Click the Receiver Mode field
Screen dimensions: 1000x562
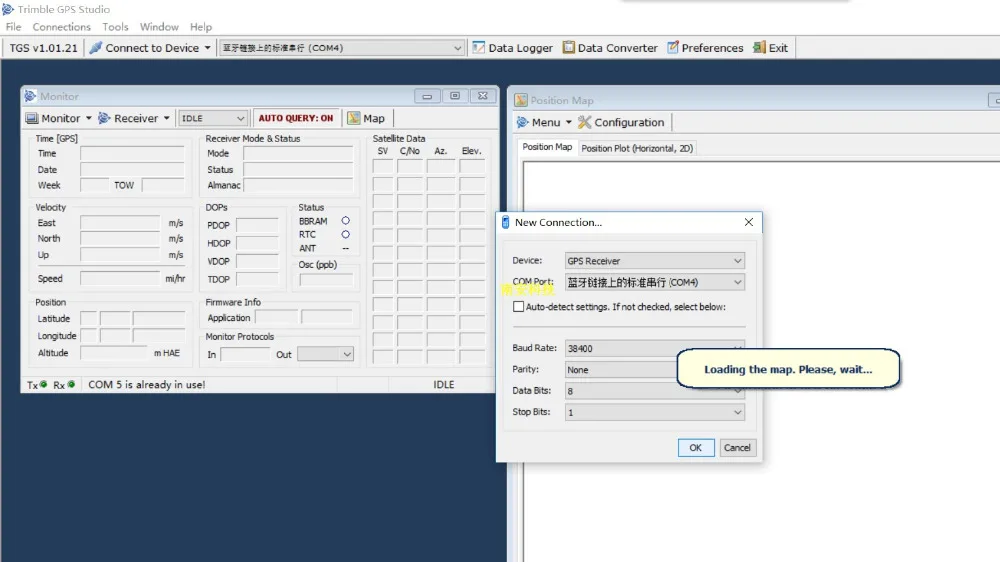(298, 153)
